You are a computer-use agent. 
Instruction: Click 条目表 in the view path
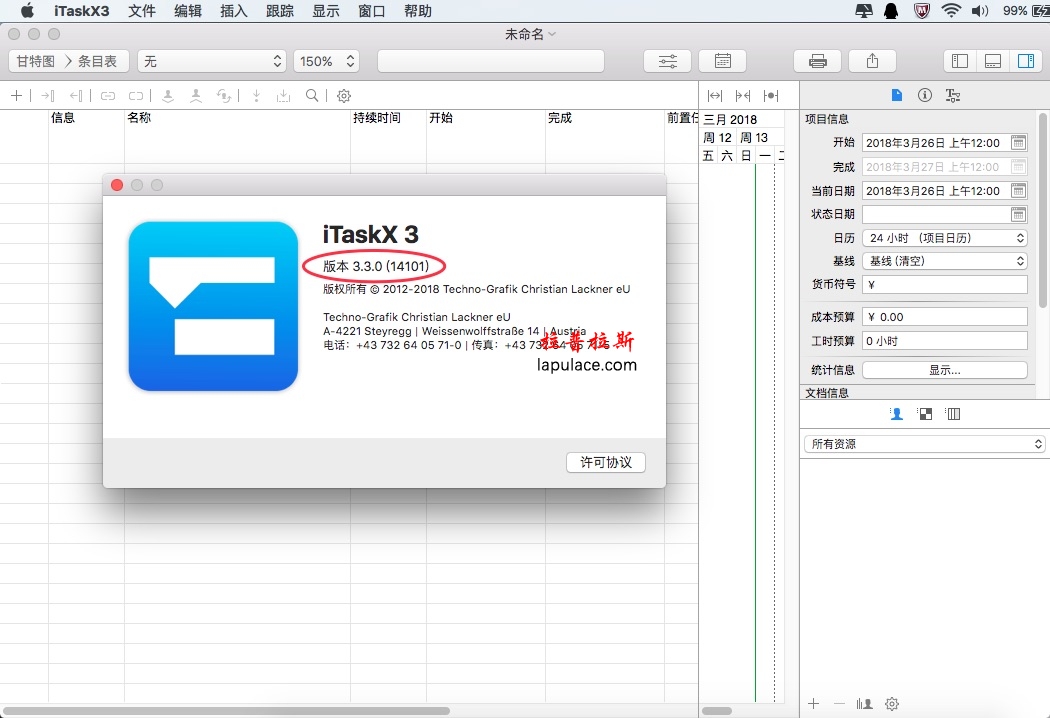pos(97,61)
